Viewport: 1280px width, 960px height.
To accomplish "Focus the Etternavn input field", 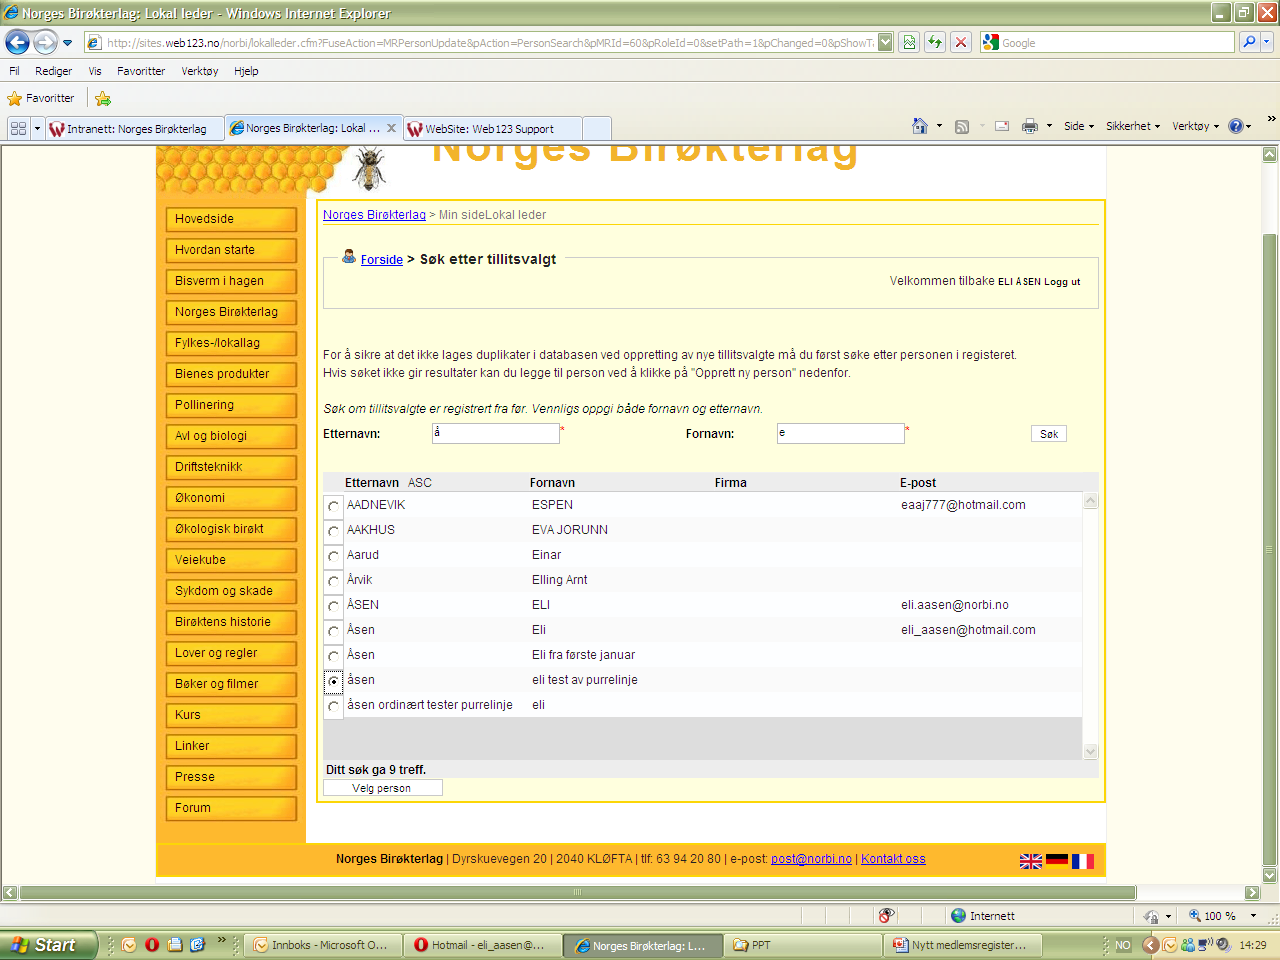I will (496, 433).
